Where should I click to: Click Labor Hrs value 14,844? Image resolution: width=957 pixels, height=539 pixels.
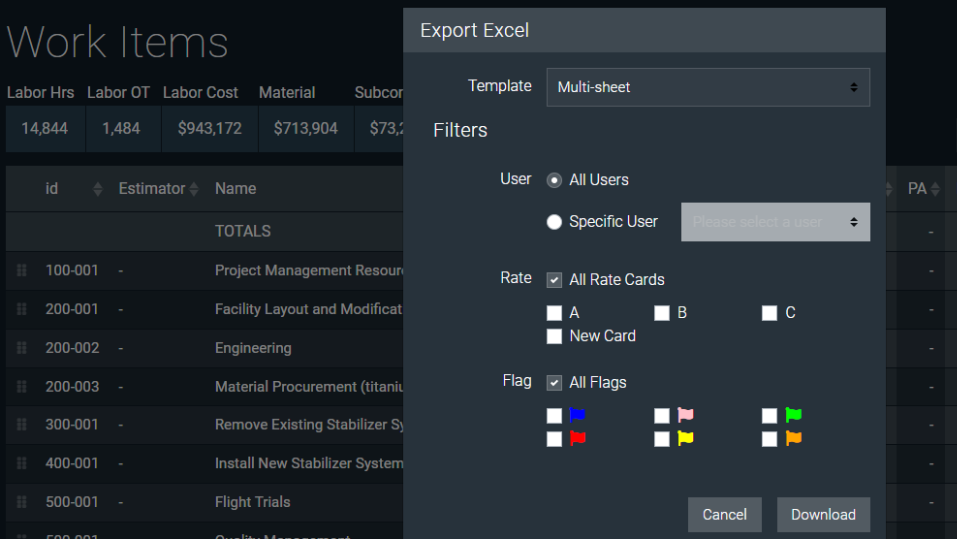point(45,128)
